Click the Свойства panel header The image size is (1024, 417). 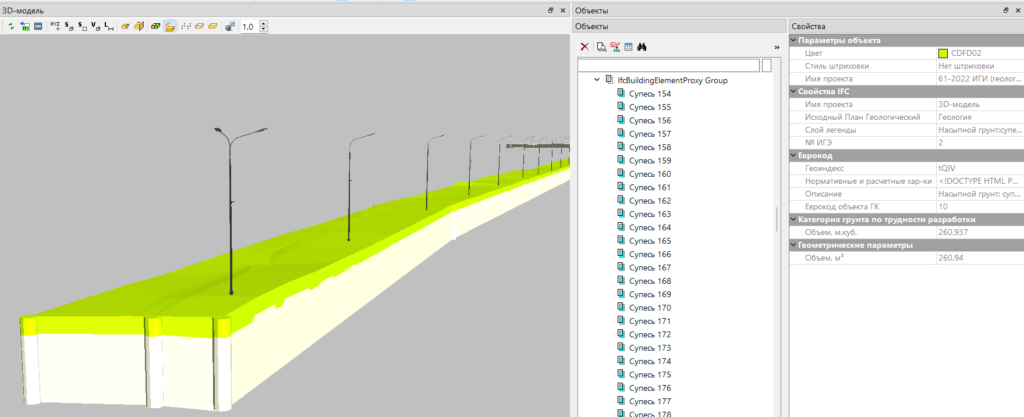(906, 26)
